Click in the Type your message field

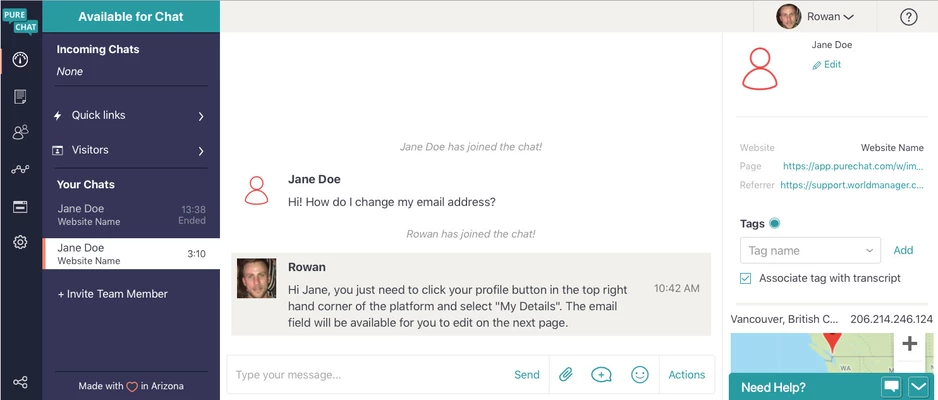pyautogui.click(x=365, y=375)
